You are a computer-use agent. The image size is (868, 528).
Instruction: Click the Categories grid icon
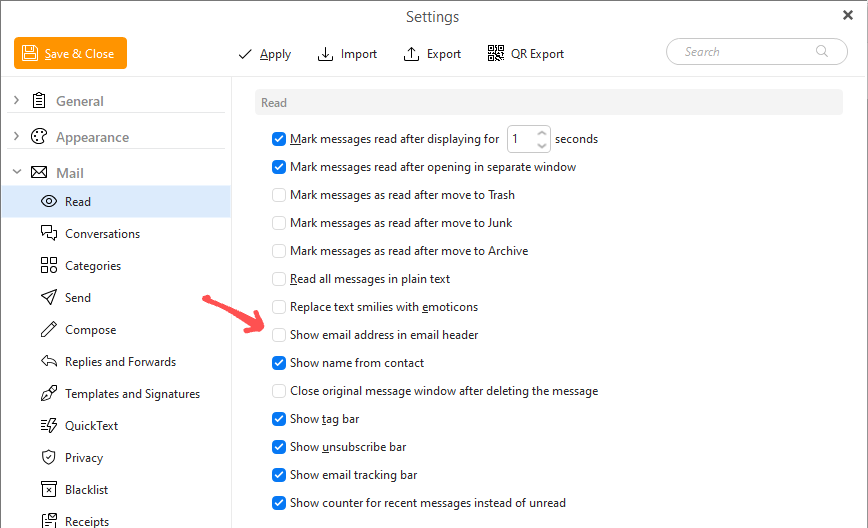[49, 265]
